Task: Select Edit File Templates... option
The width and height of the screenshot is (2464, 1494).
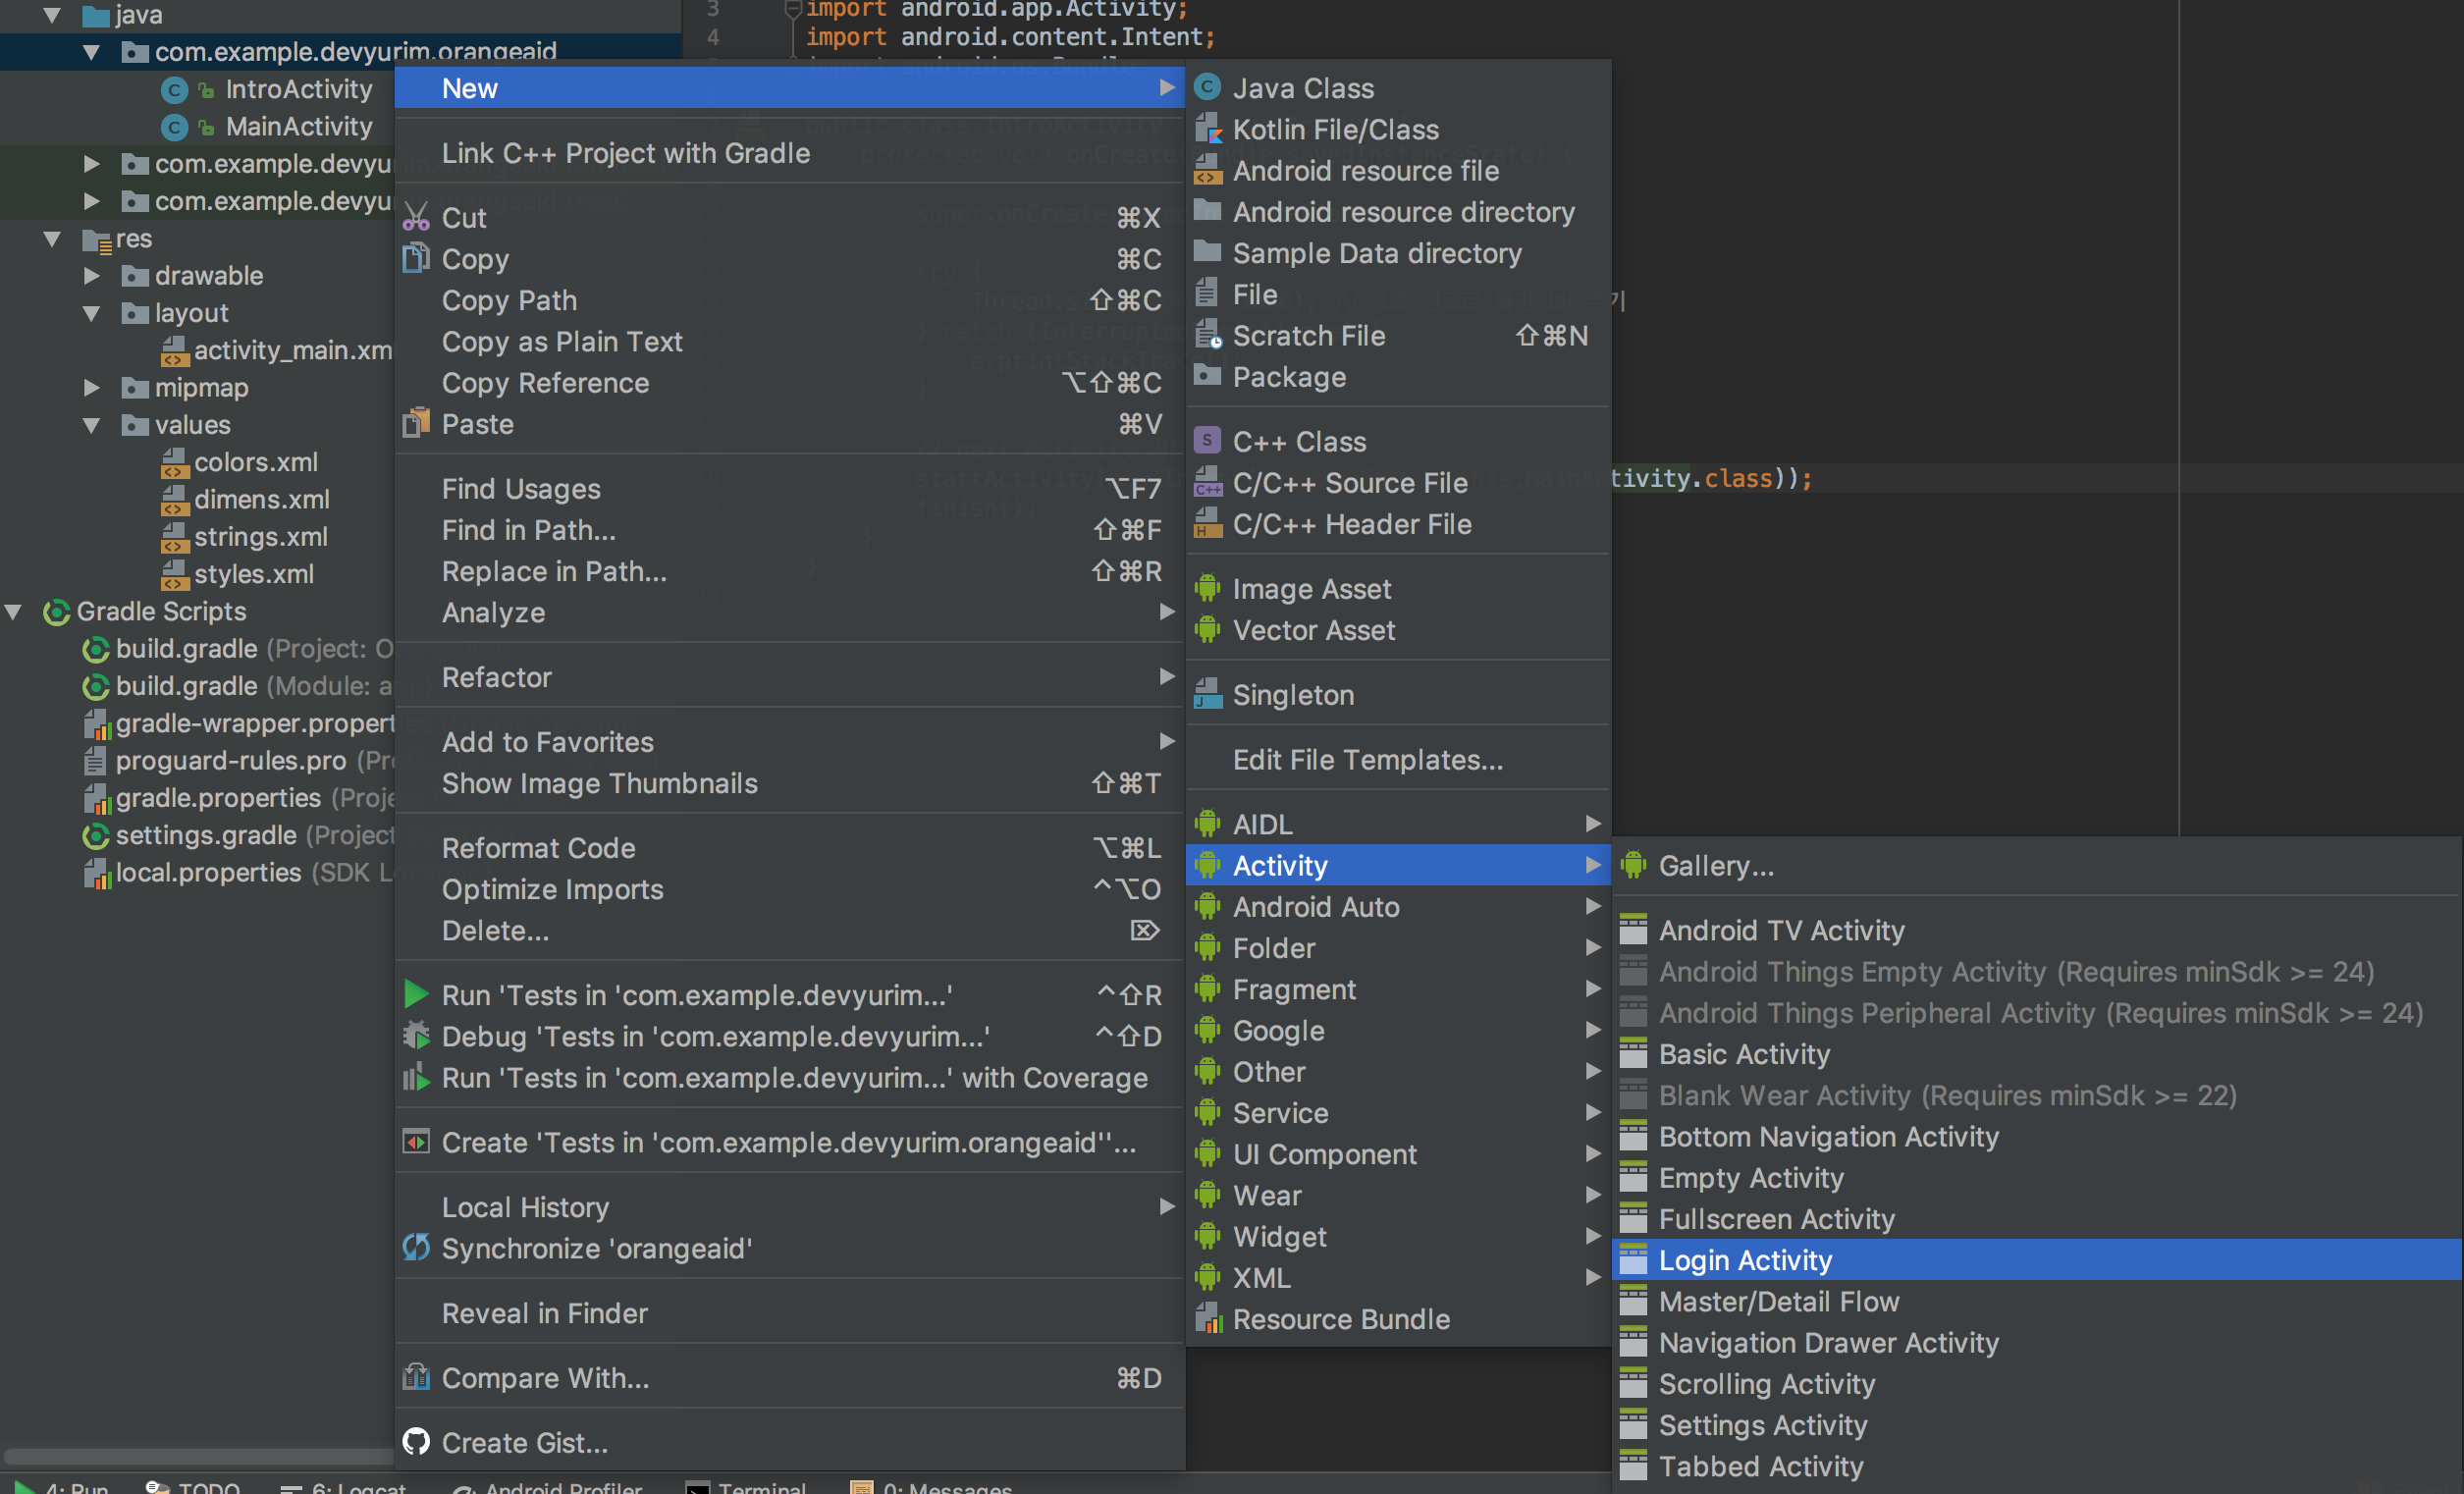Action: tap(1398, 759)
